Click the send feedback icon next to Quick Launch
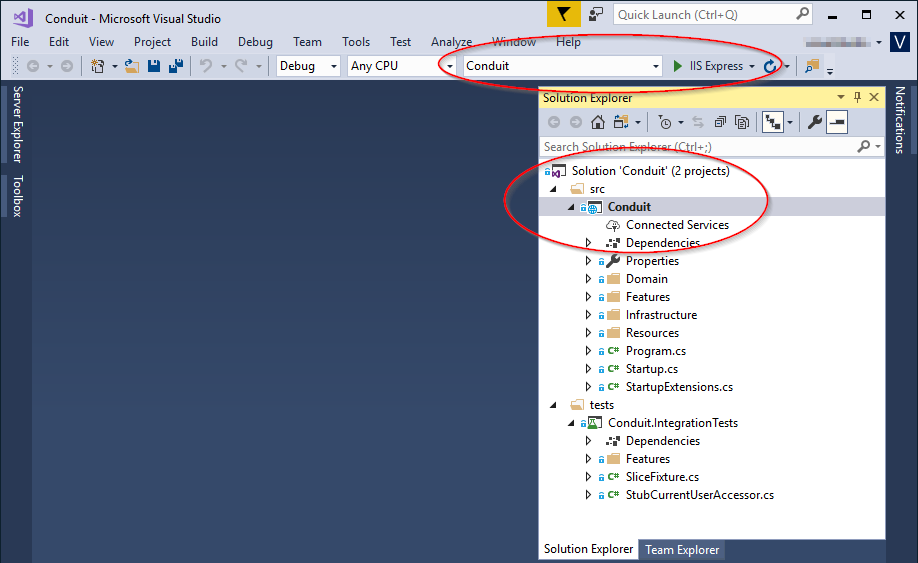The width and height of the screenshot is (918, 563). click(596, 14)
